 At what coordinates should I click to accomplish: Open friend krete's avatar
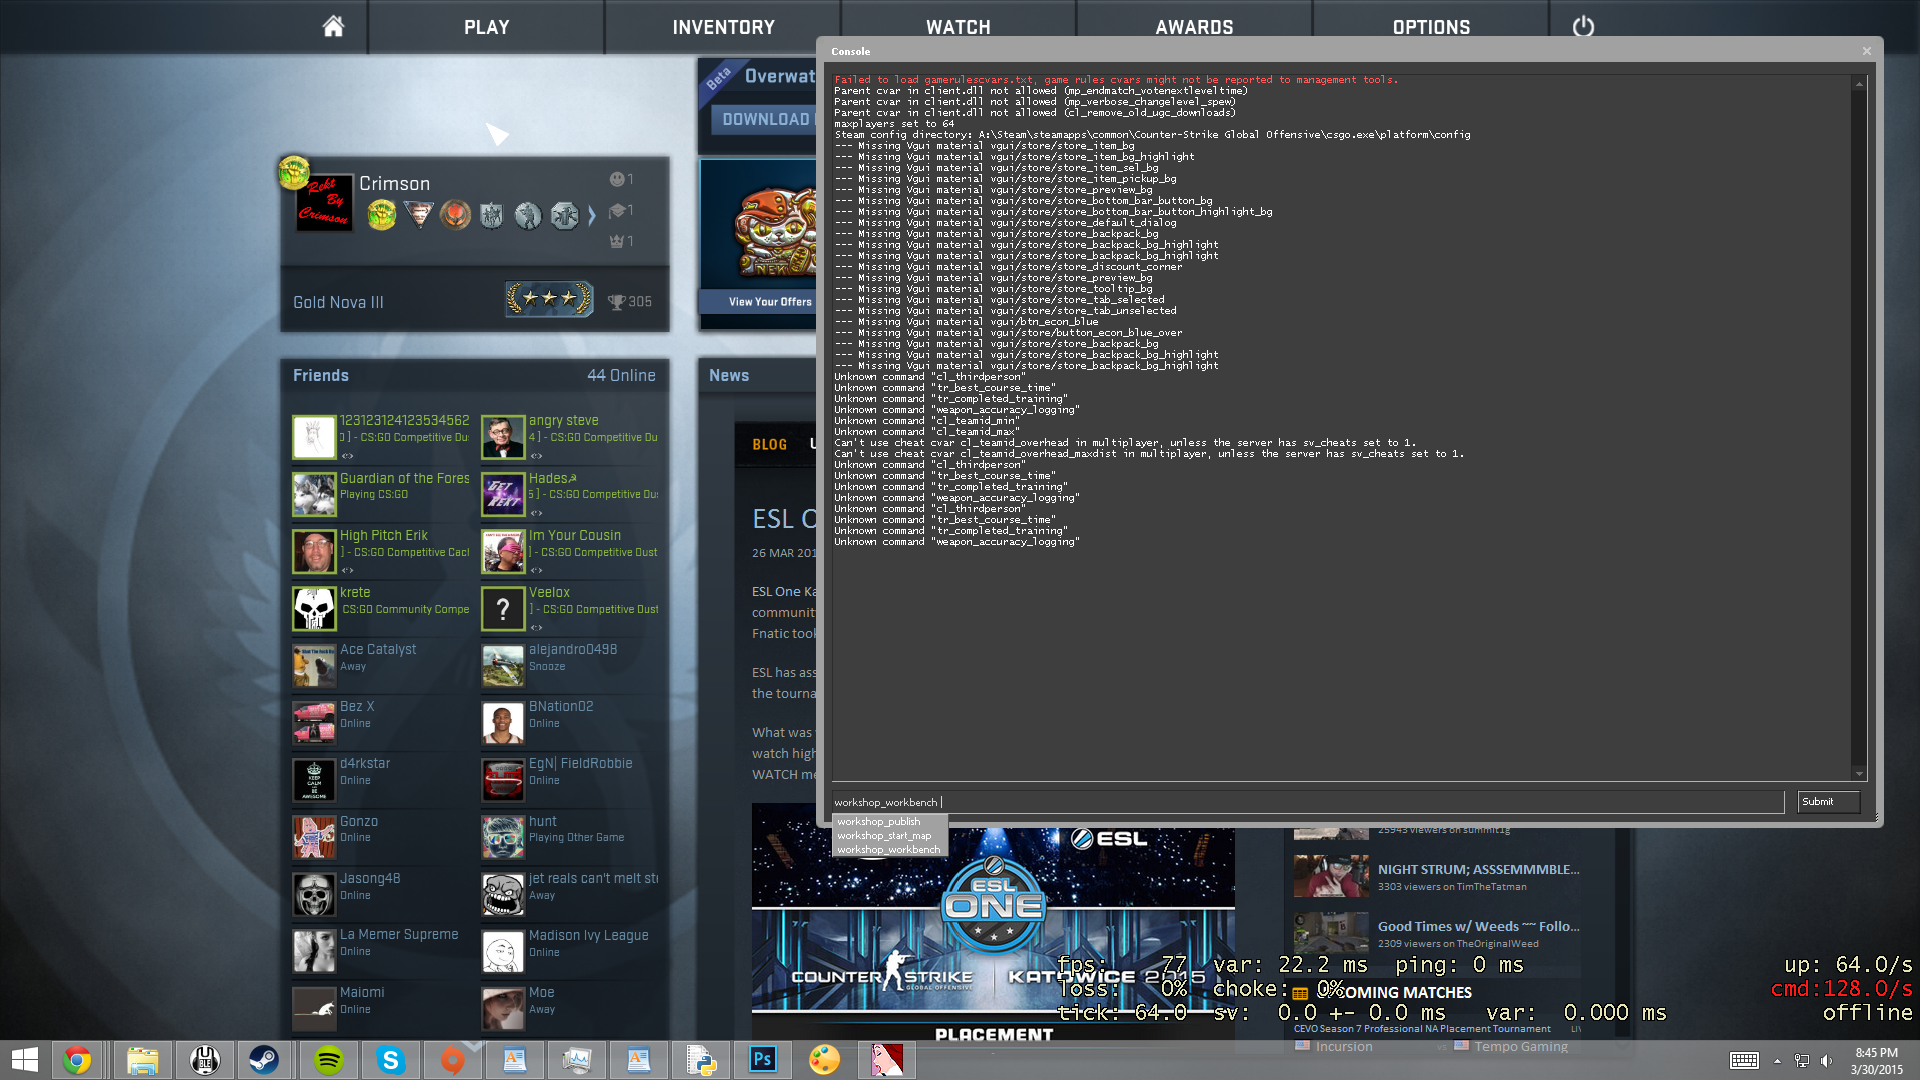pos(314,608)
